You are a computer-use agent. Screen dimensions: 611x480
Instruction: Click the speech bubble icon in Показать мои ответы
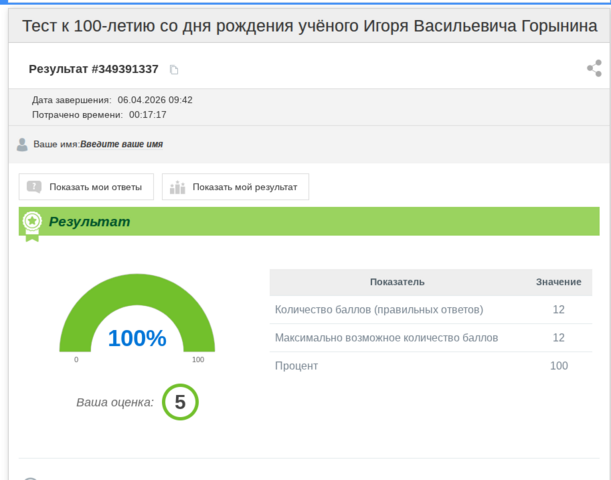[x=34, y=187]
